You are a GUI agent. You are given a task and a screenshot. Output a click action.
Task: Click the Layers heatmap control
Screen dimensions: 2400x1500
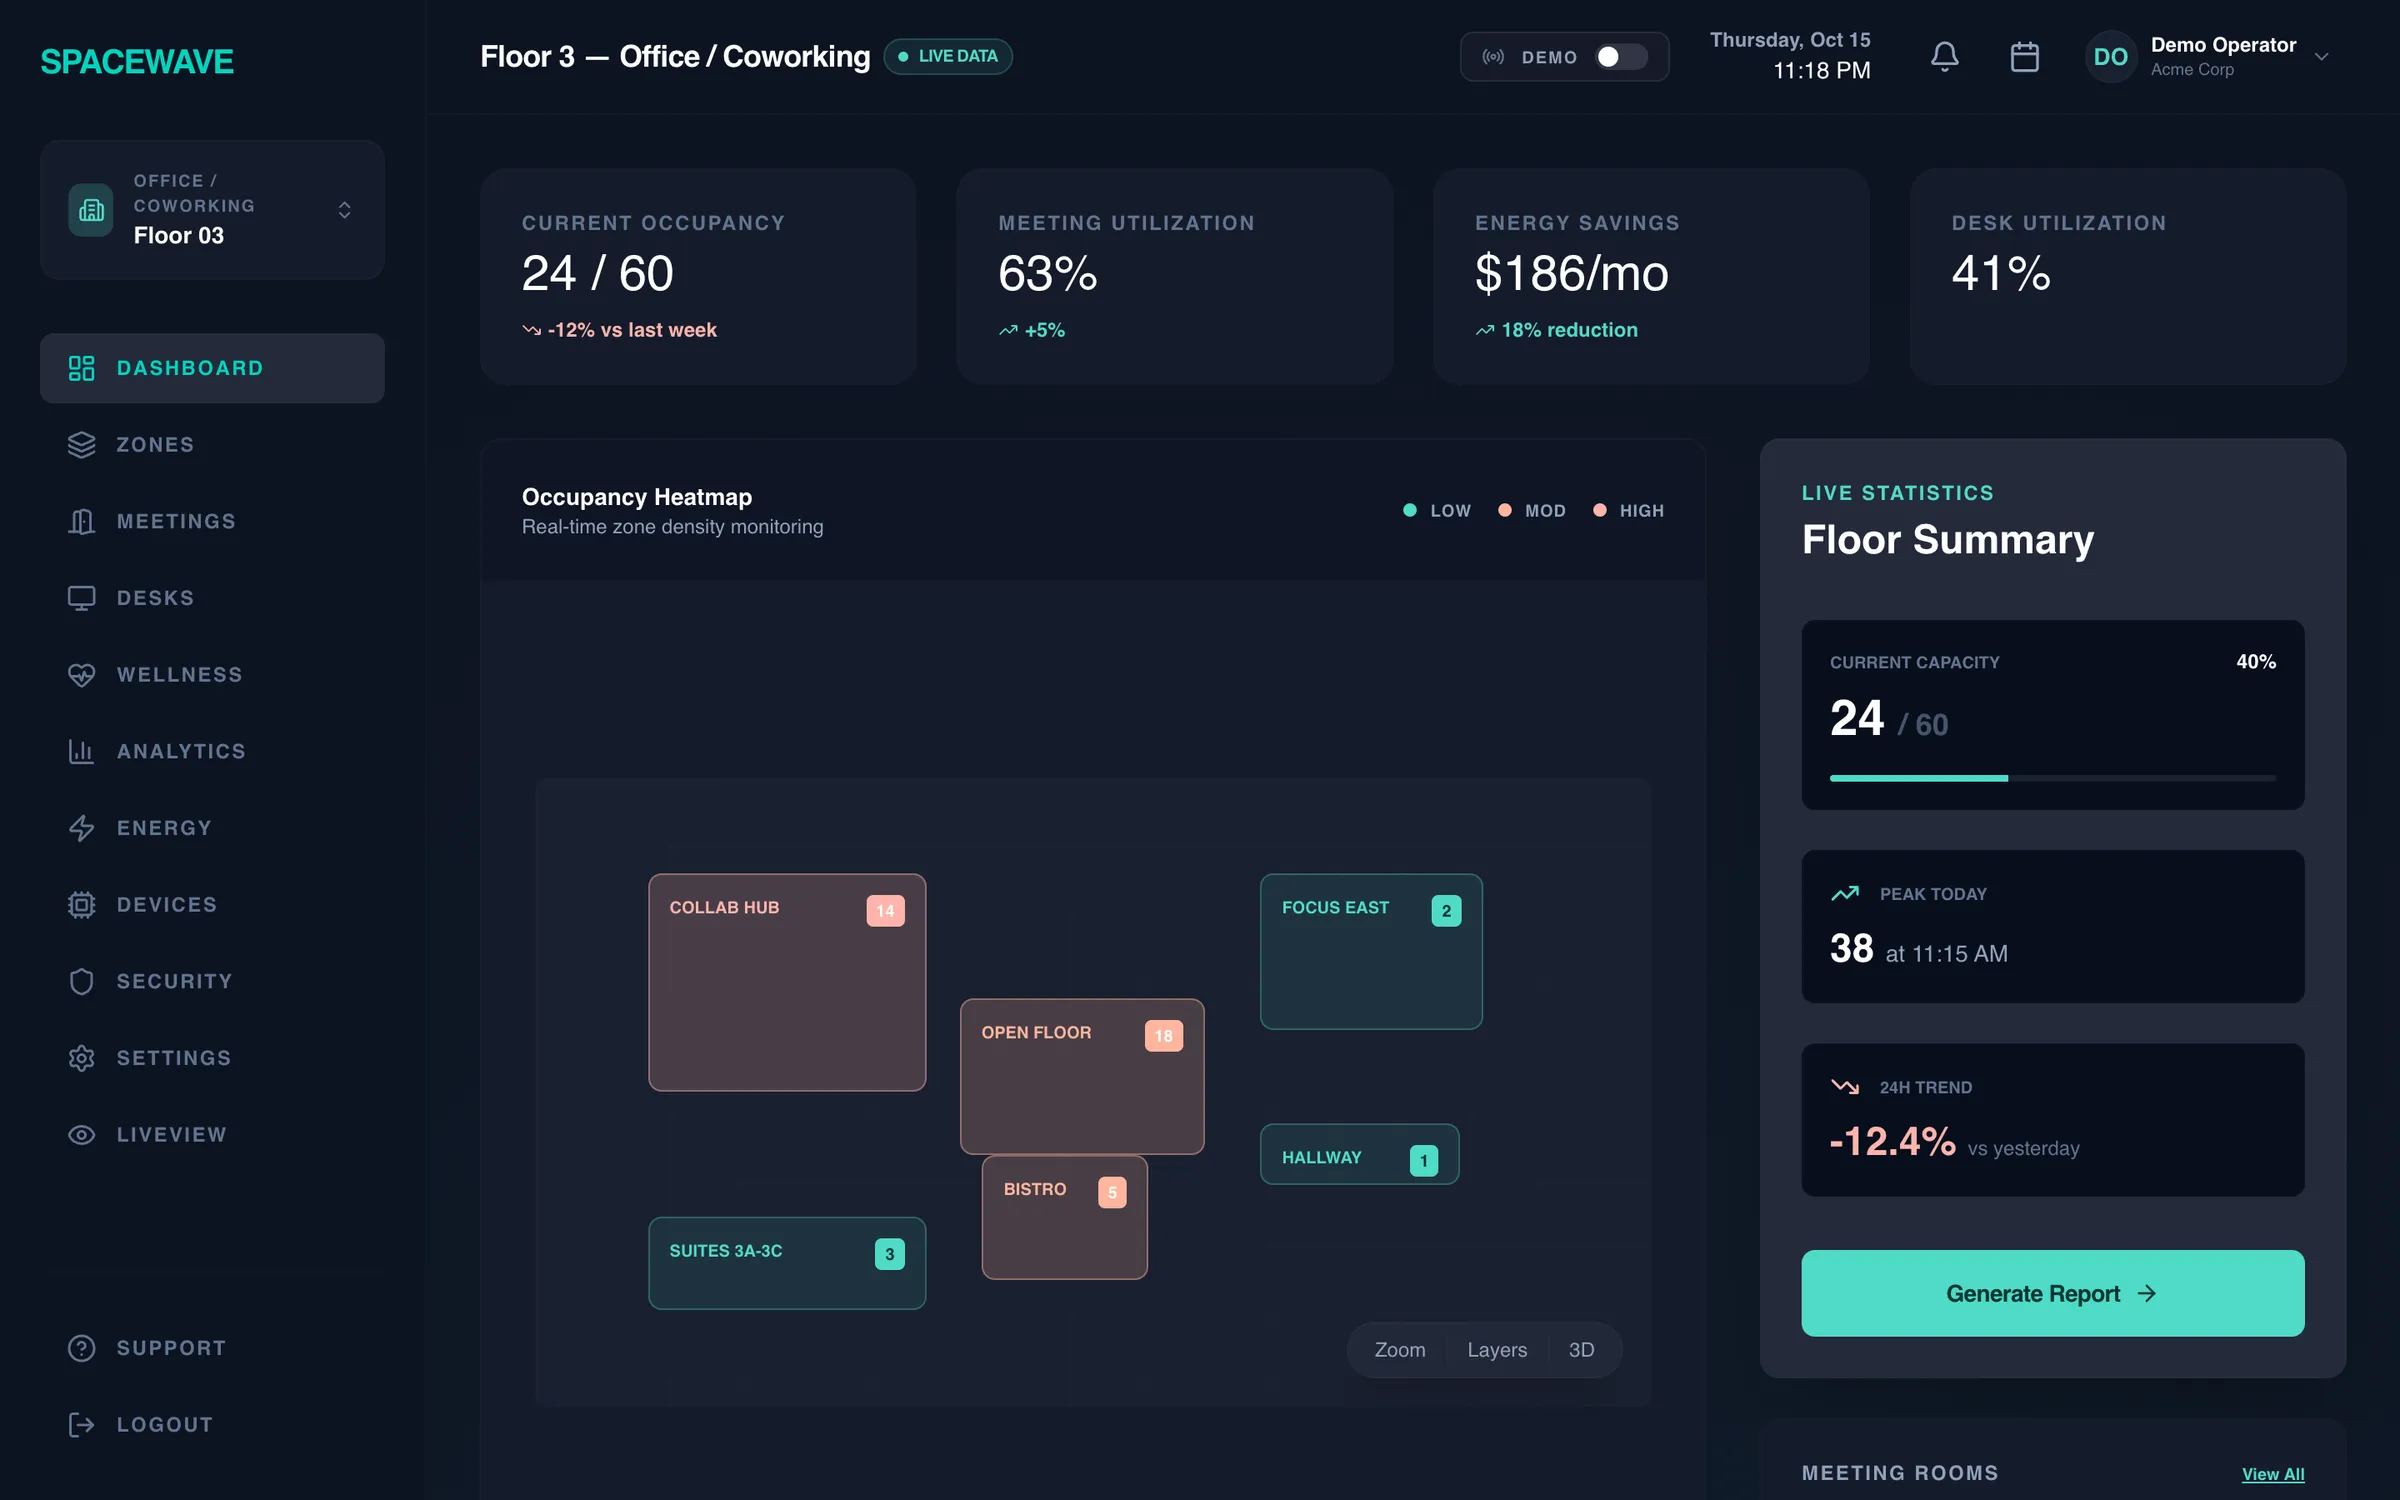point(1496,1350)
